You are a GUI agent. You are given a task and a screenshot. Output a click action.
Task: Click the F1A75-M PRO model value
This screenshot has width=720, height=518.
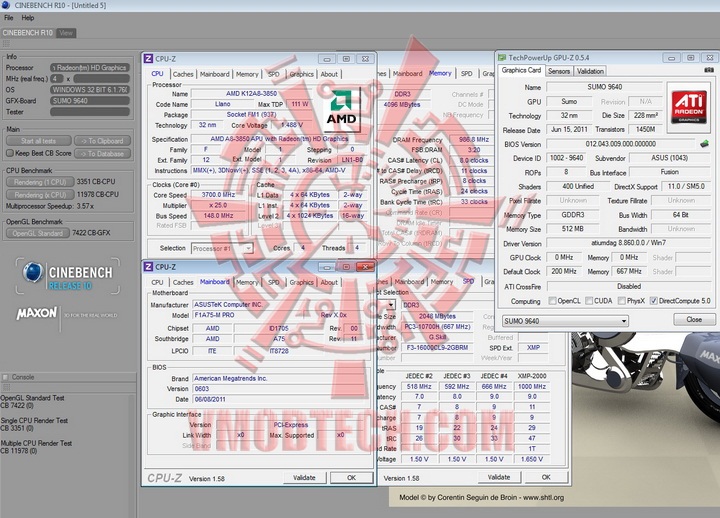tap(214, 315)
